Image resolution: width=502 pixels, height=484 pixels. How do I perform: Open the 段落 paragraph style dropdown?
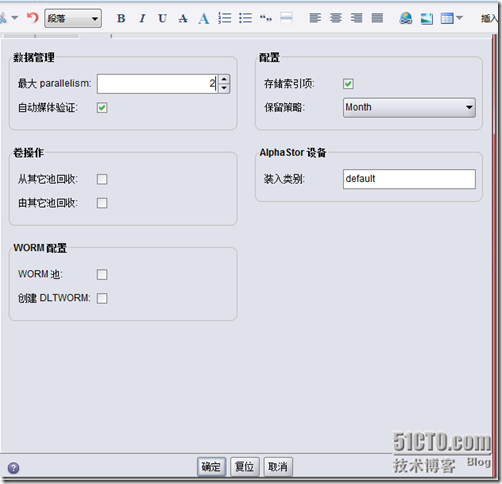73,18
